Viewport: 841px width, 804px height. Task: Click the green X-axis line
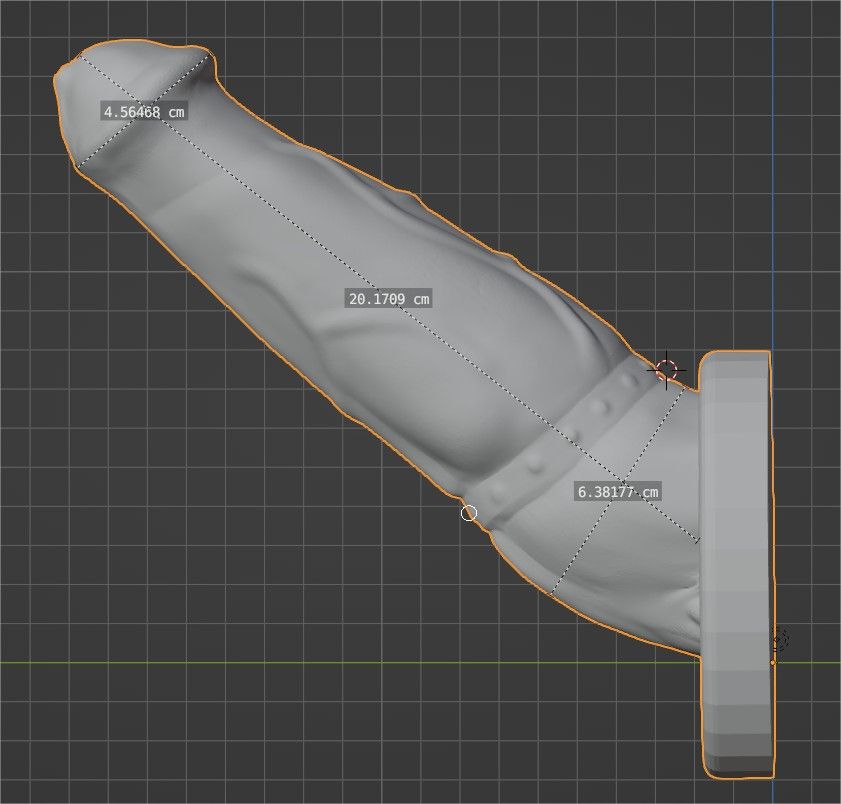coord(300,662)
